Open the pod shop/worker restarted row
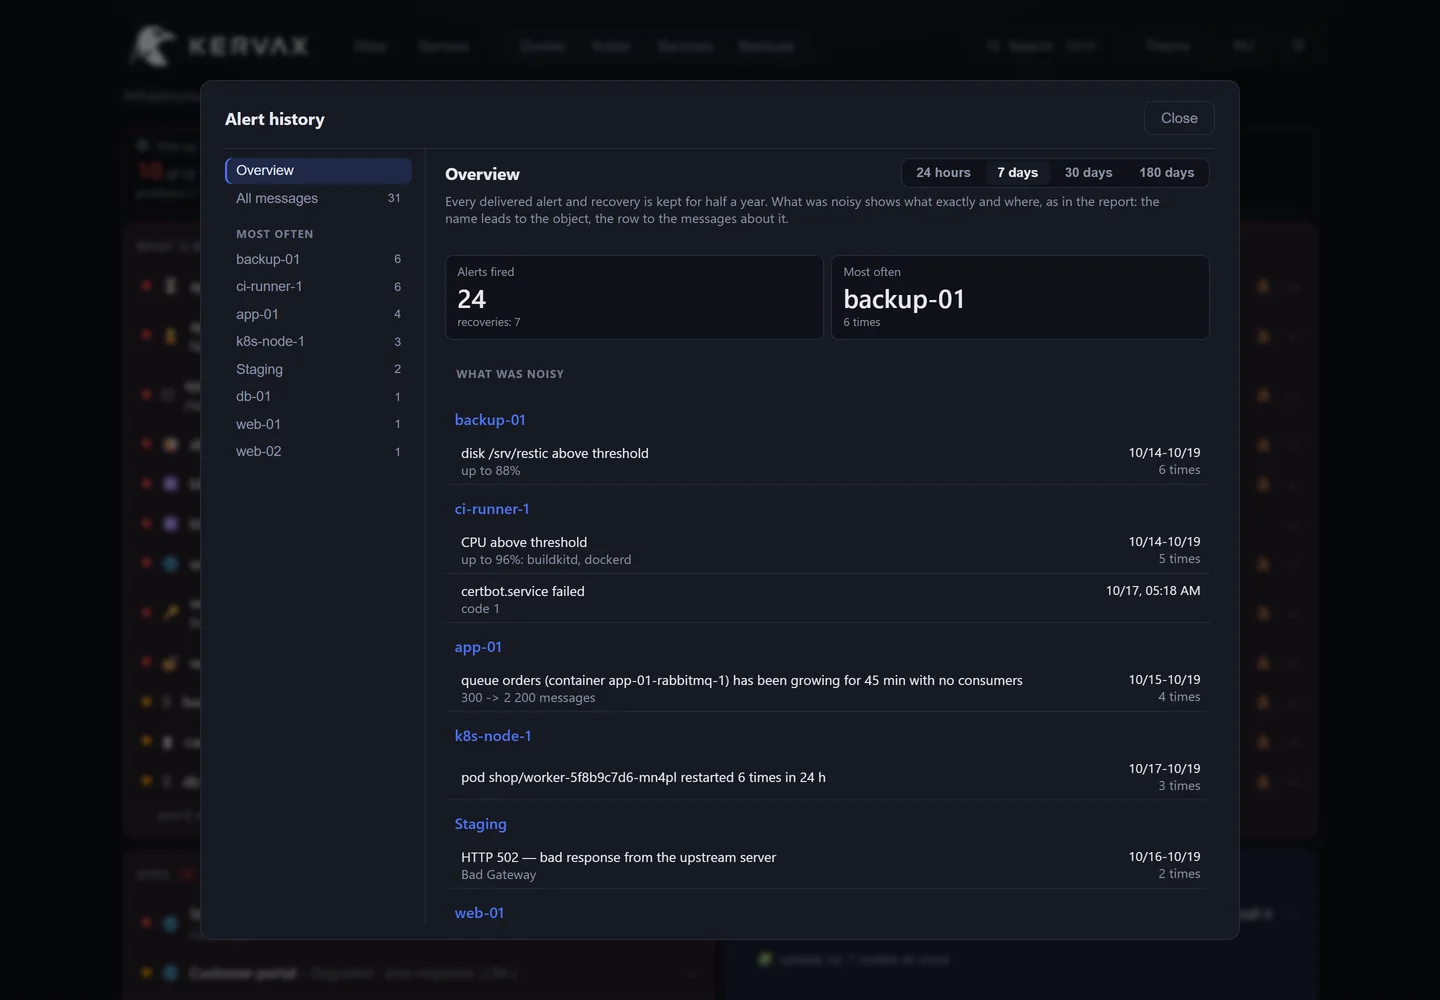This screenshot has width=1440, height=1000. pyautogui.click(x=827, y=777)
